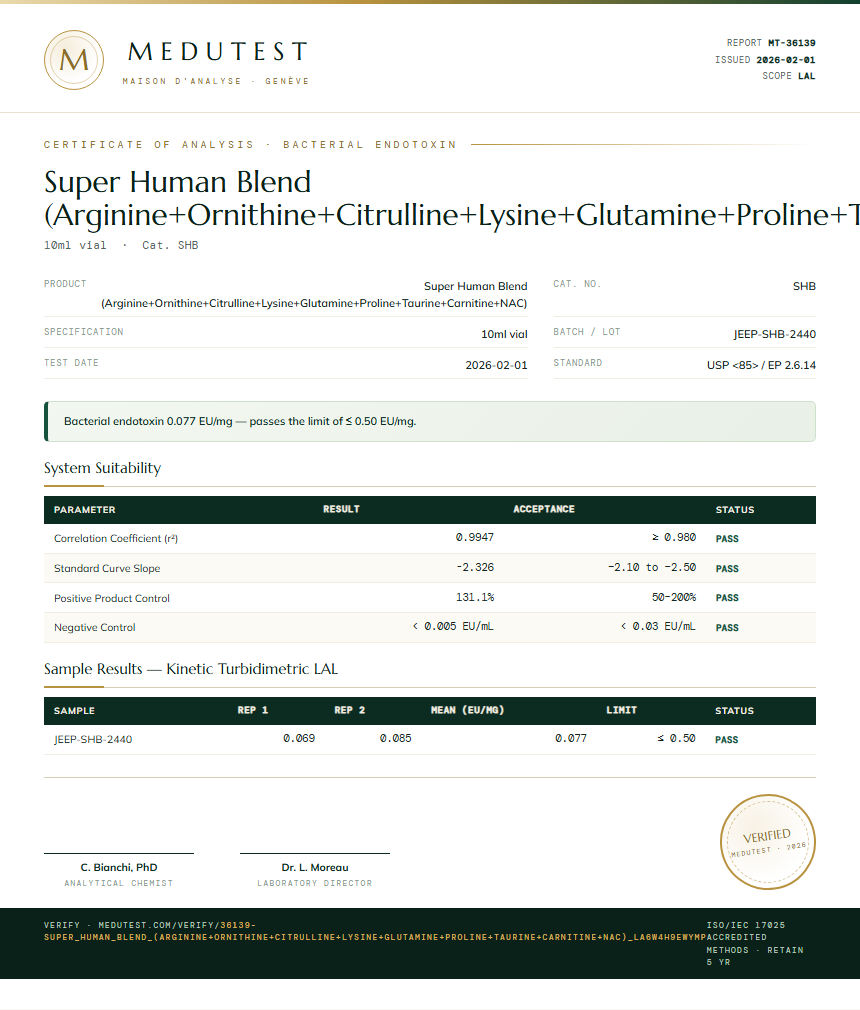Click the Sample Results Kinetic Turbidimetric heading
Screen dimensions: 860x1010
(191, 669)
